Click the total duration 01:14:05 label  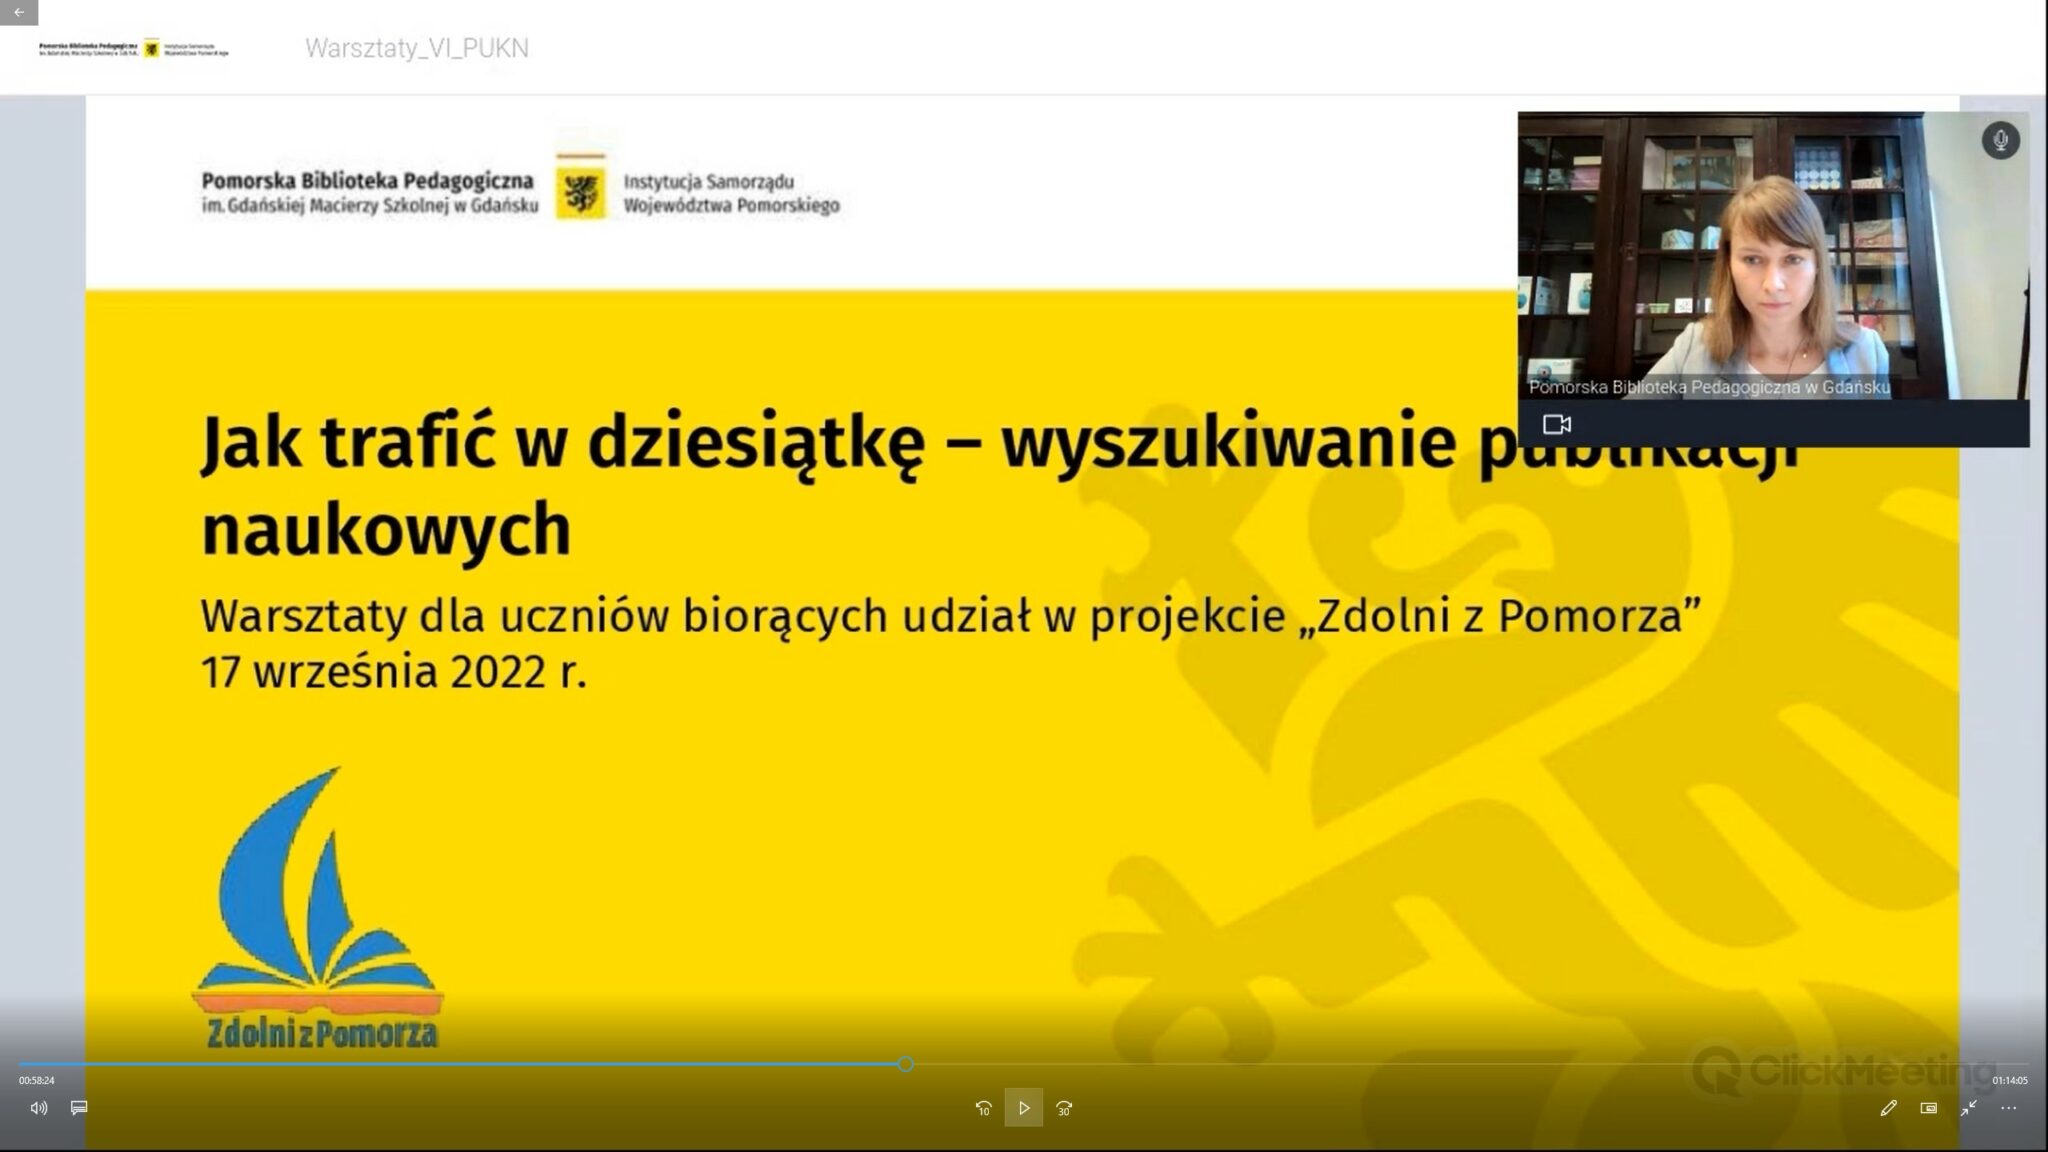pos(2009,1080)
